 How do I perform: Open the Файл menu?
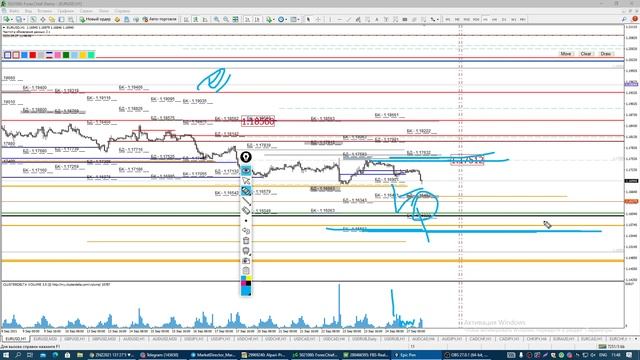click(13, 11)
